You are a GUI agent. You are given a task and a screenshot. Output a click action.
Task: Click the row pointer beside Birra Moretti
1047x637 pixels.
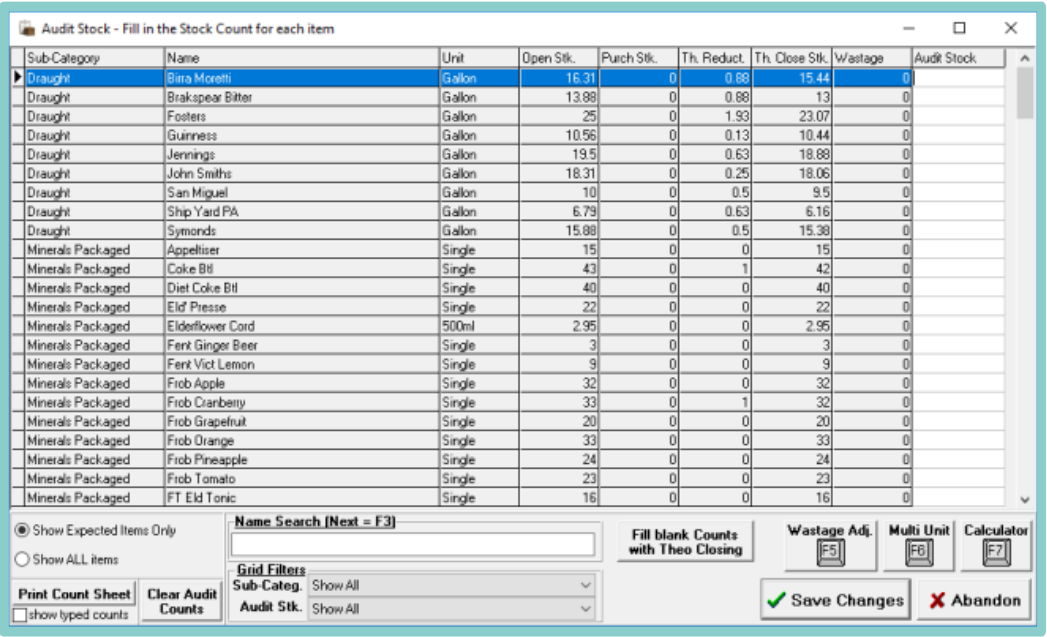pyautogui.click(x=17, y=77)
